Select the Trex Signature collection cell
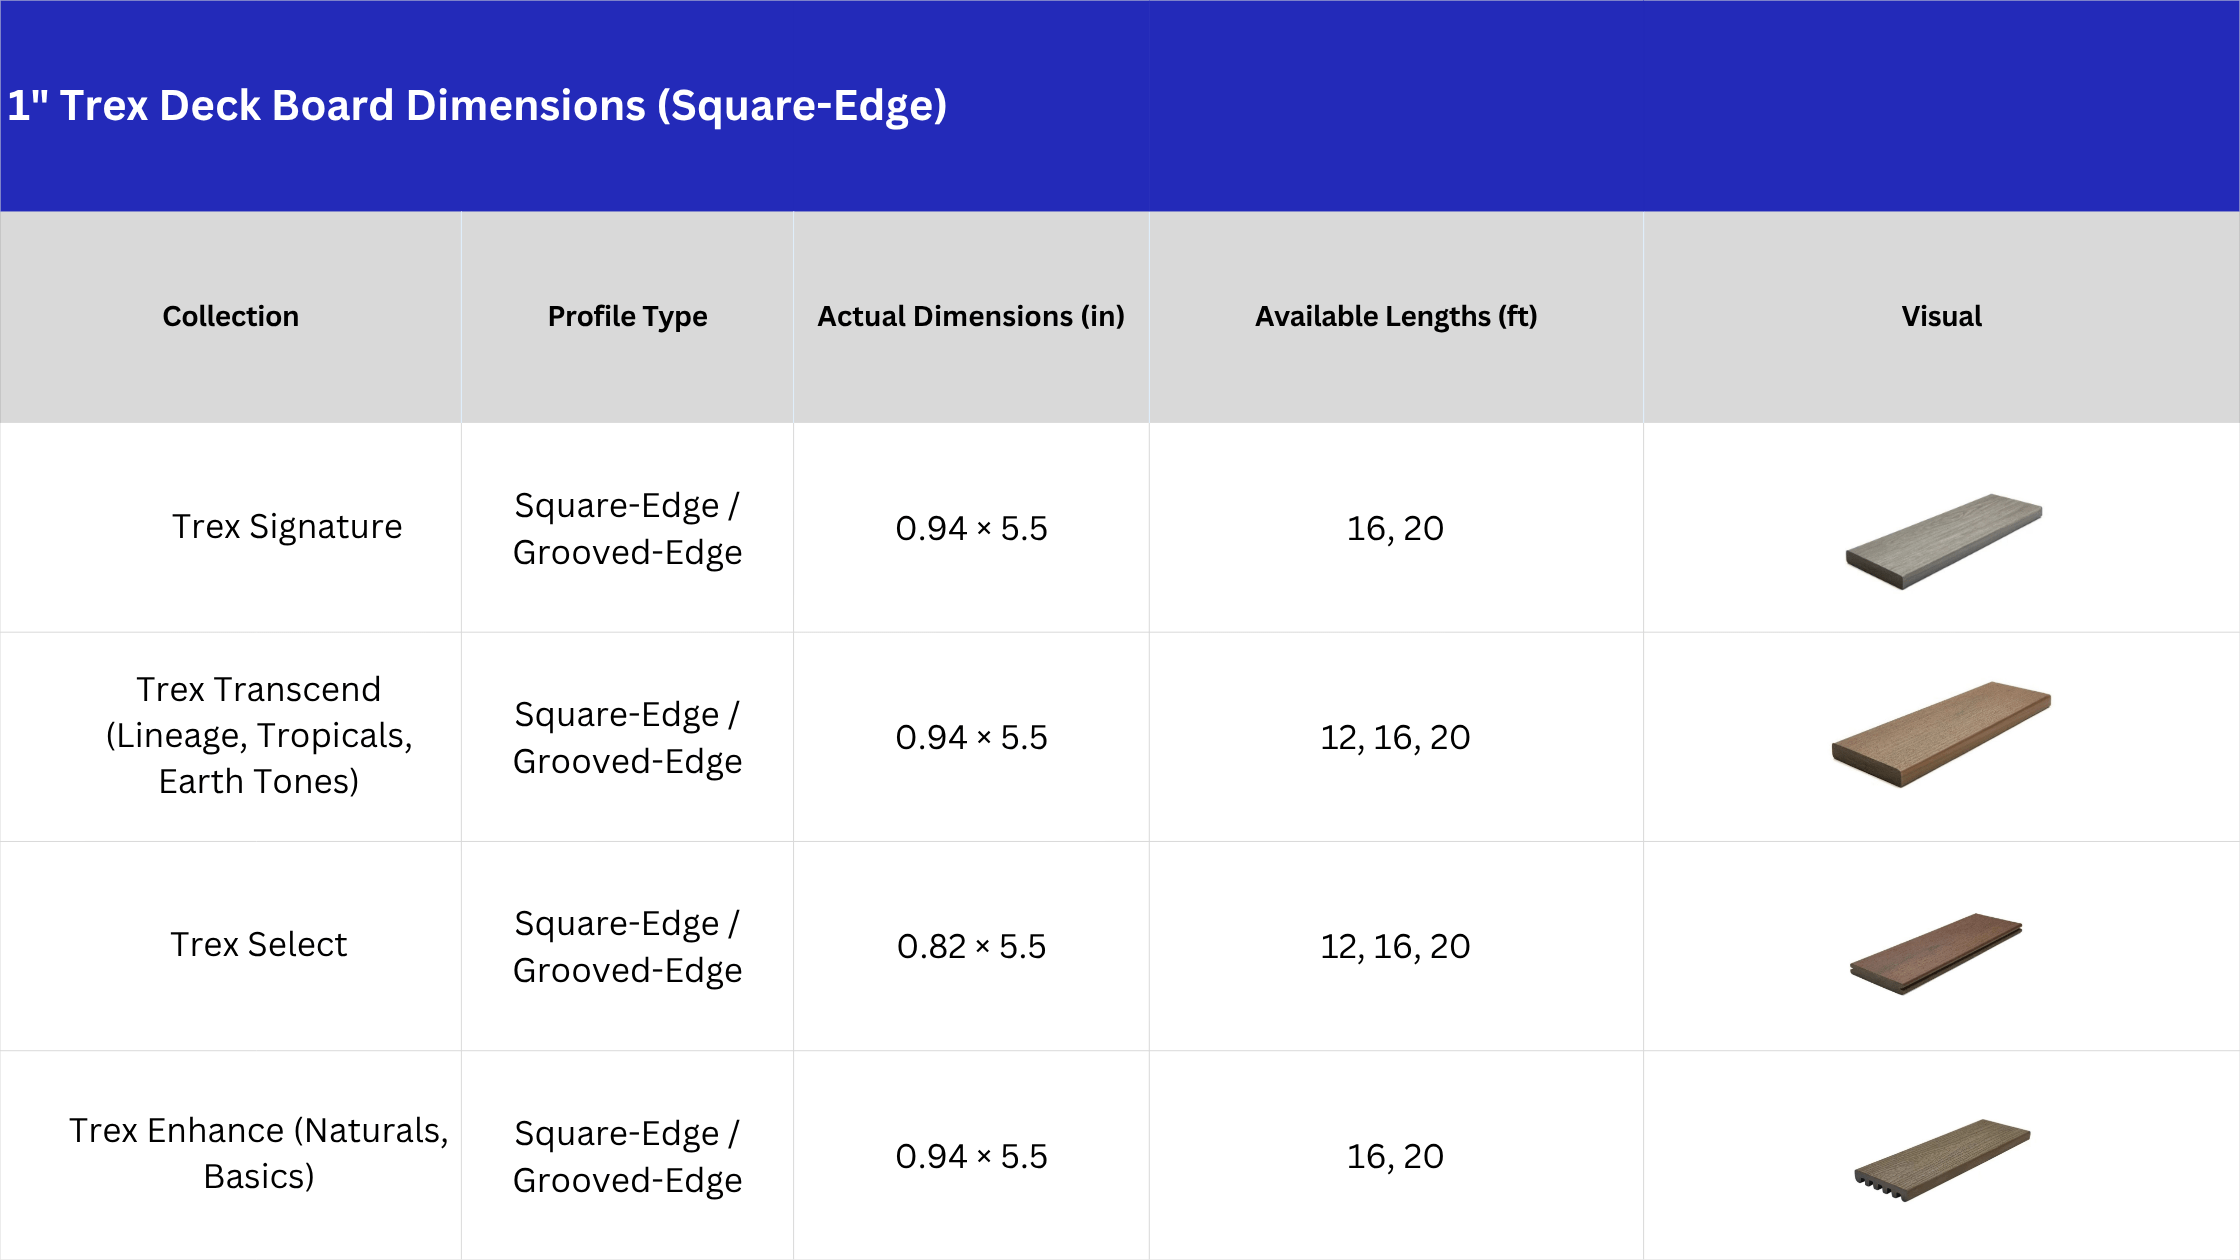The image size is (2240, 1260). pos(286,527)
